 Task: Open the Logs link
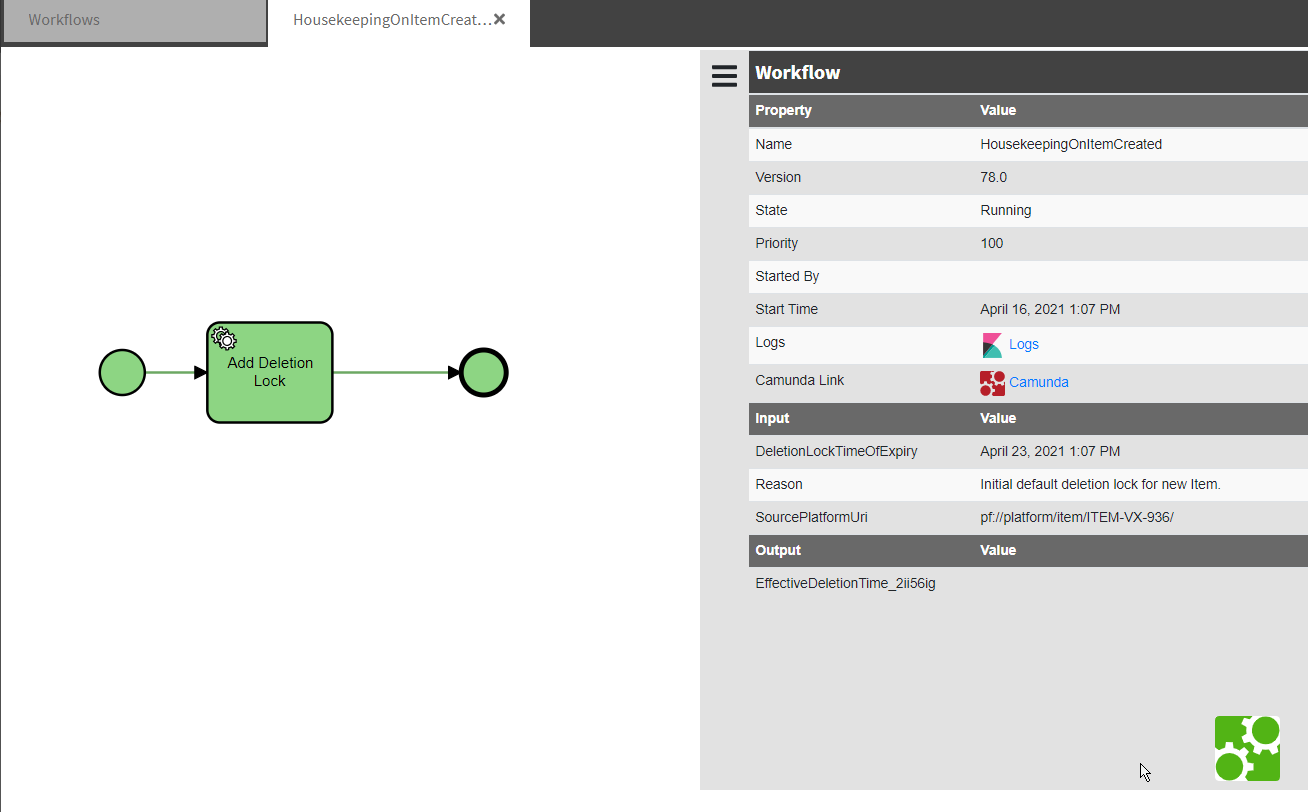tap(1024, 345)
